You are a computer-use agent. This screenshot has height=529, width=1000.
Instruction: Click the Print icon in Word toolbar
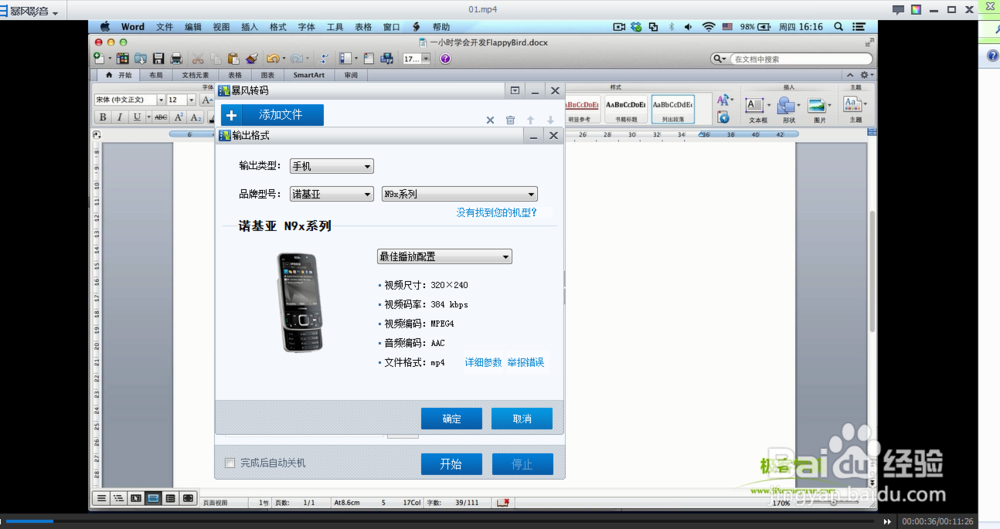tap(176, 59)
